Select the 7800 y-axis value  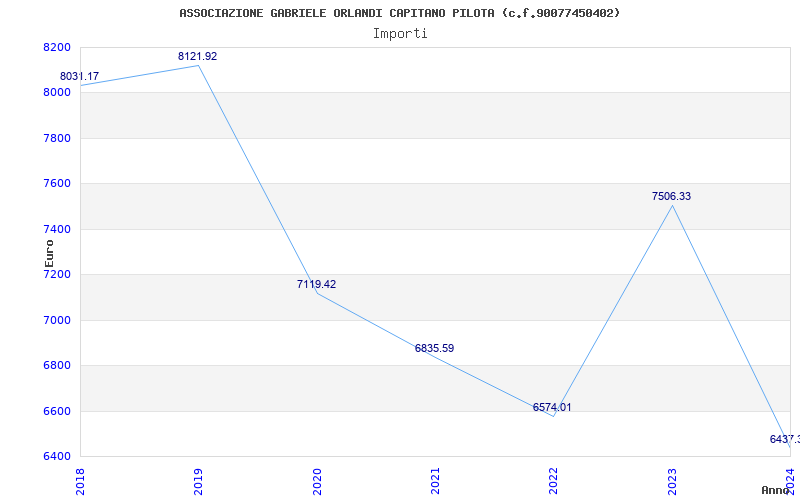point(57,138)
